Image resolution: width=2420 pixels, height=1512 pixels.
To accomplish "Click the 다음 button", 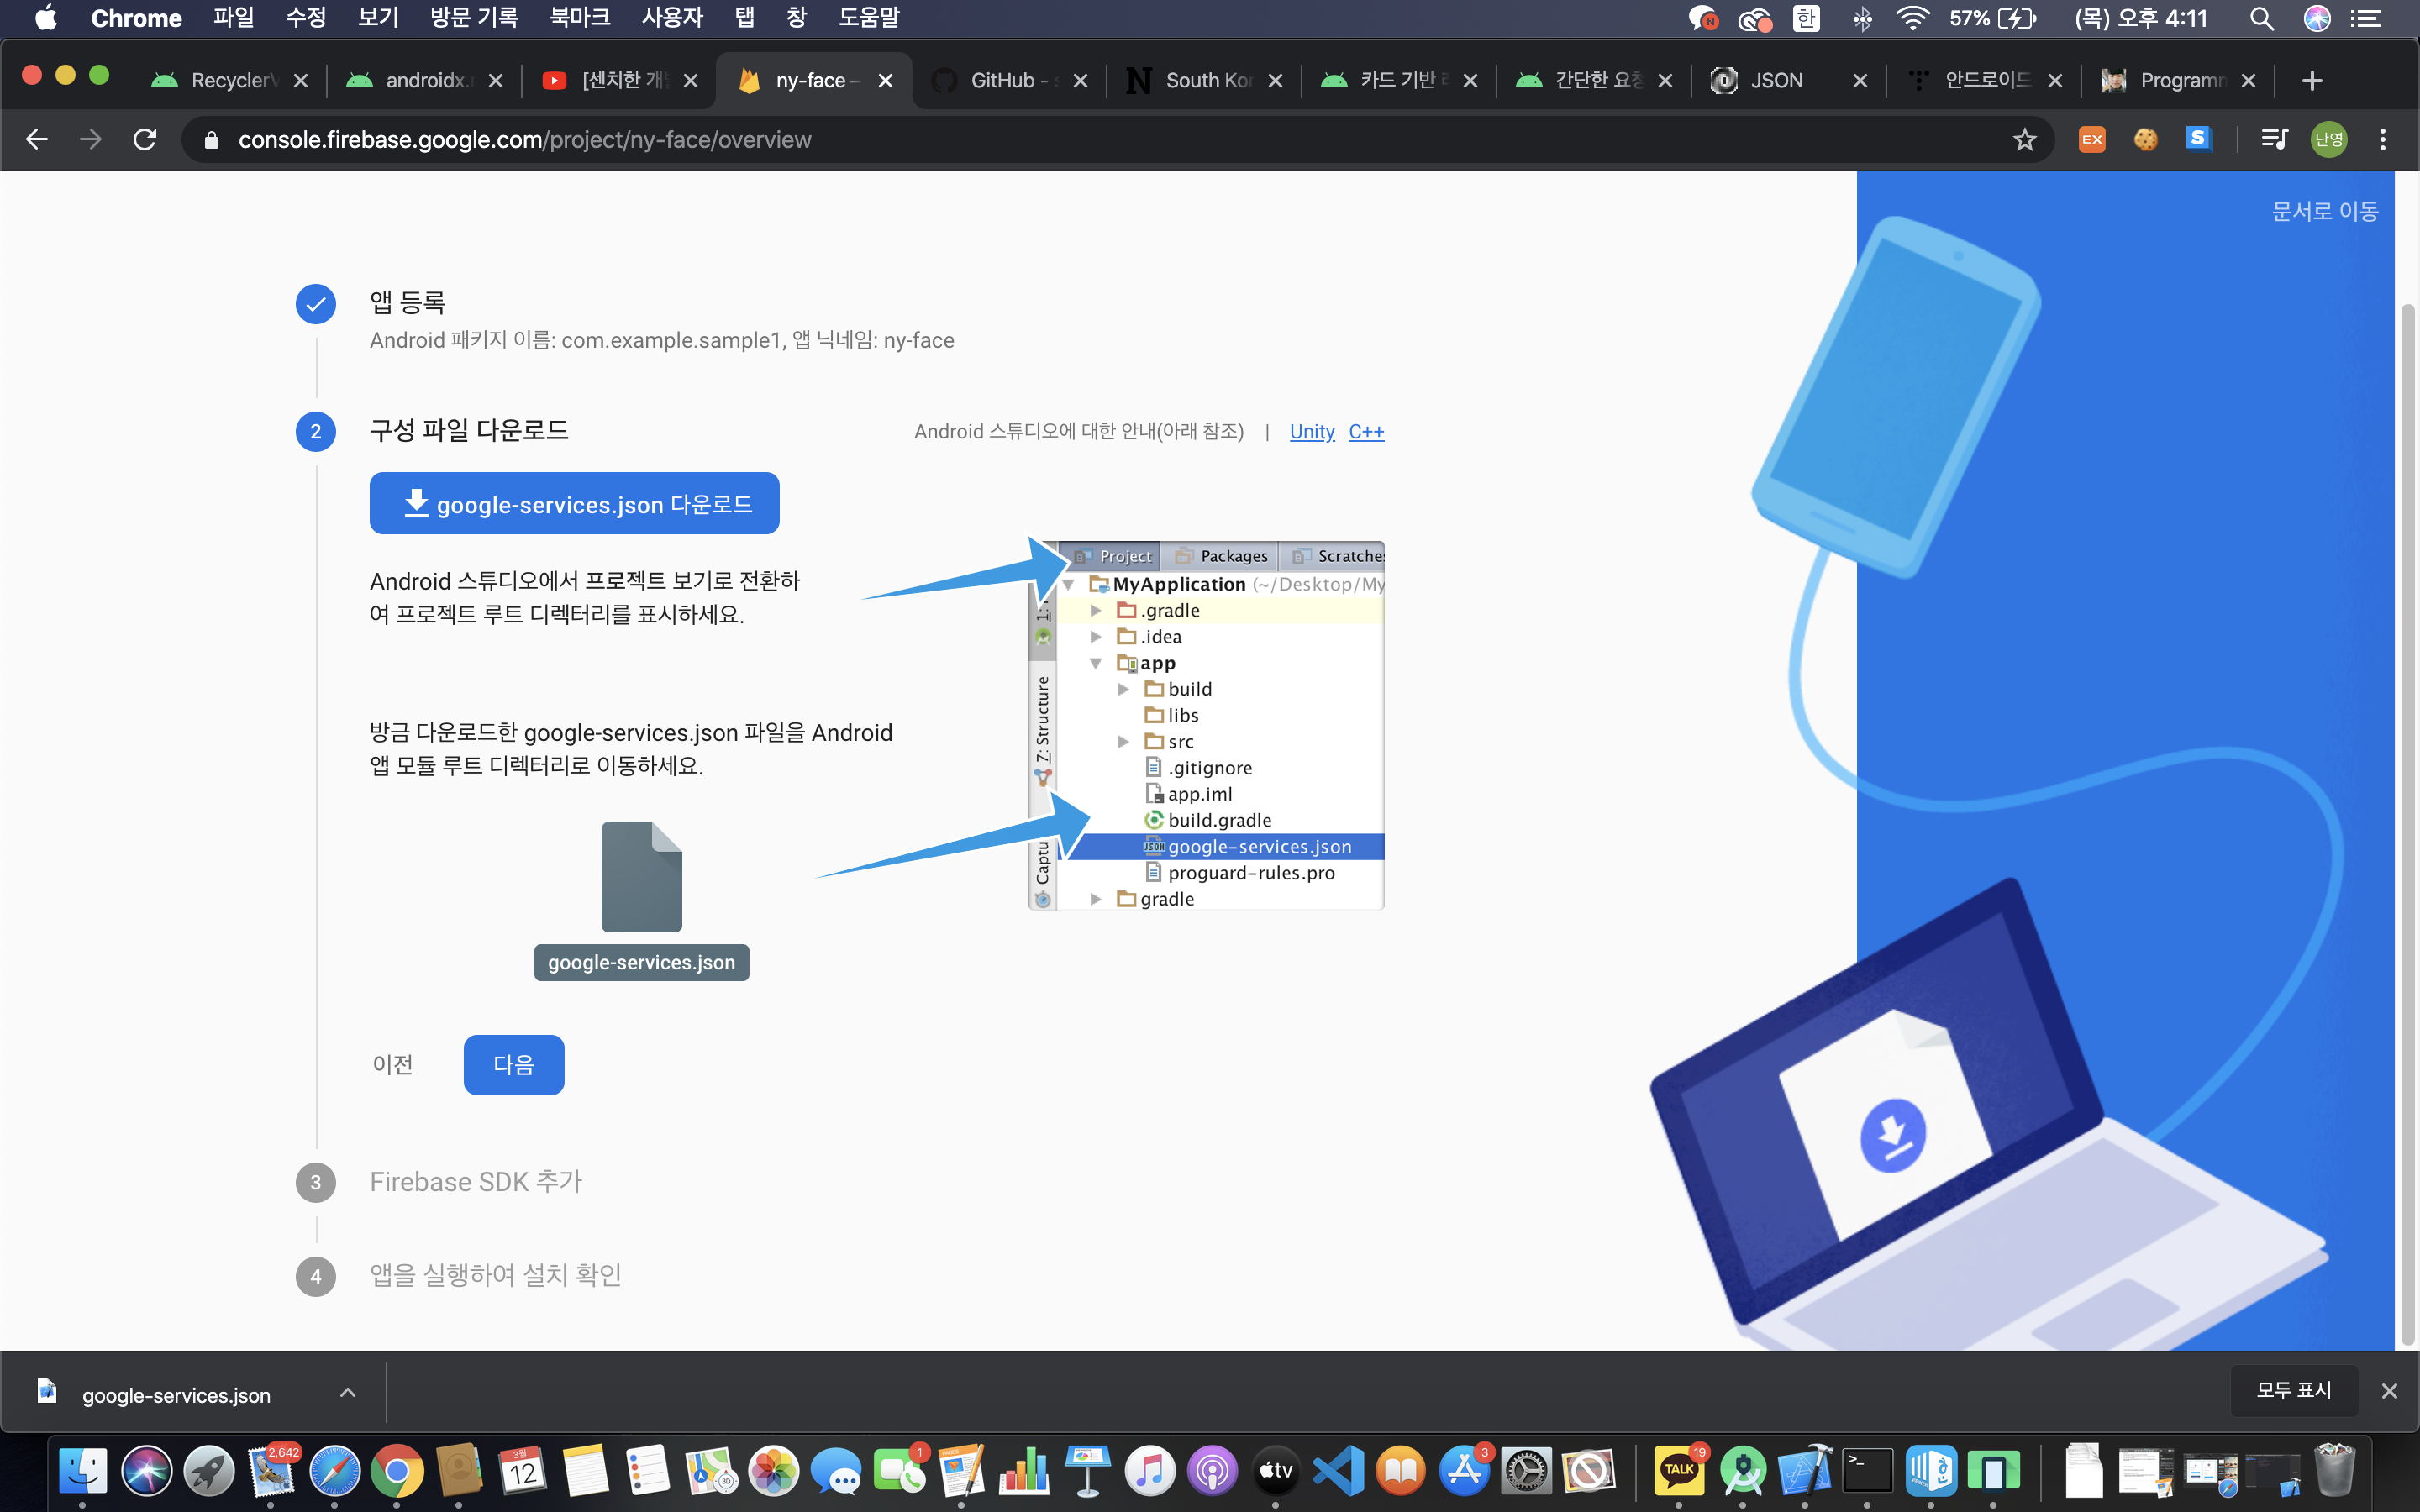I will click(513, 1065).
